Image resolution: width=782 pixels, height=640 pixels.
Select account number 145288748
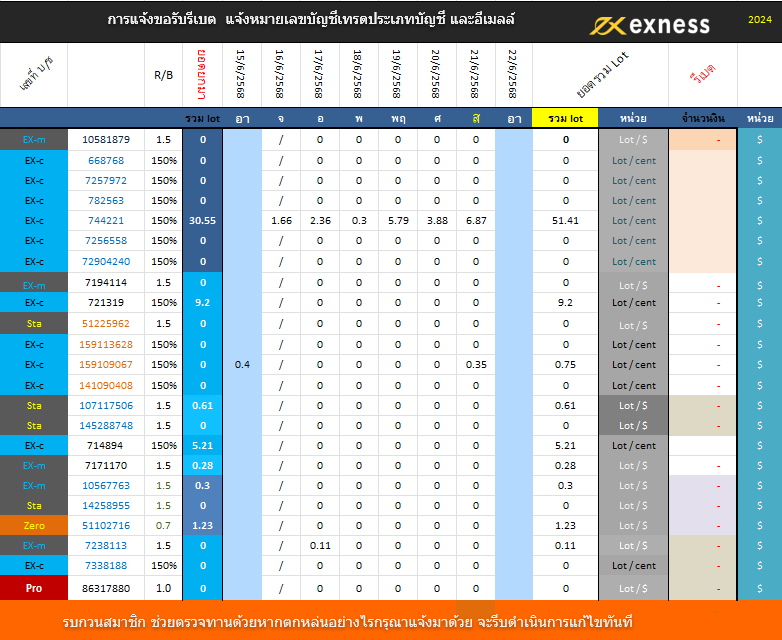click(106, 426)
